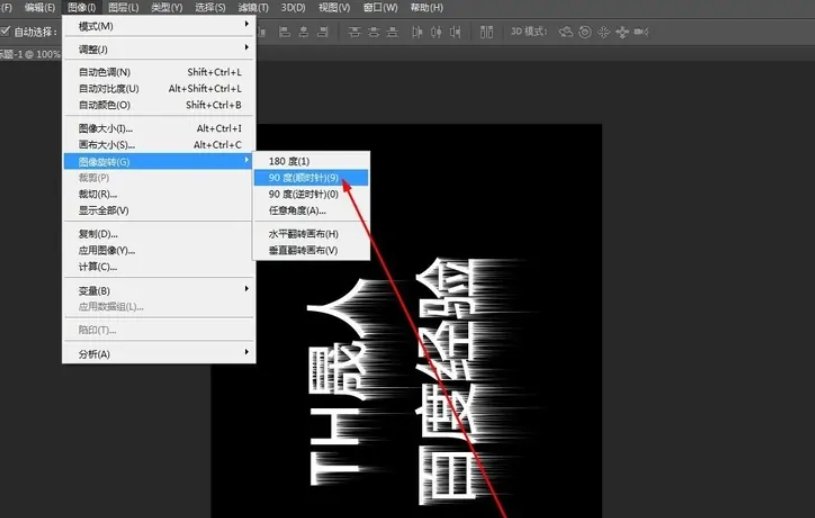Toggle the 自动选择 checkbox
Viewport: 815px width, 518px height.
5,32
